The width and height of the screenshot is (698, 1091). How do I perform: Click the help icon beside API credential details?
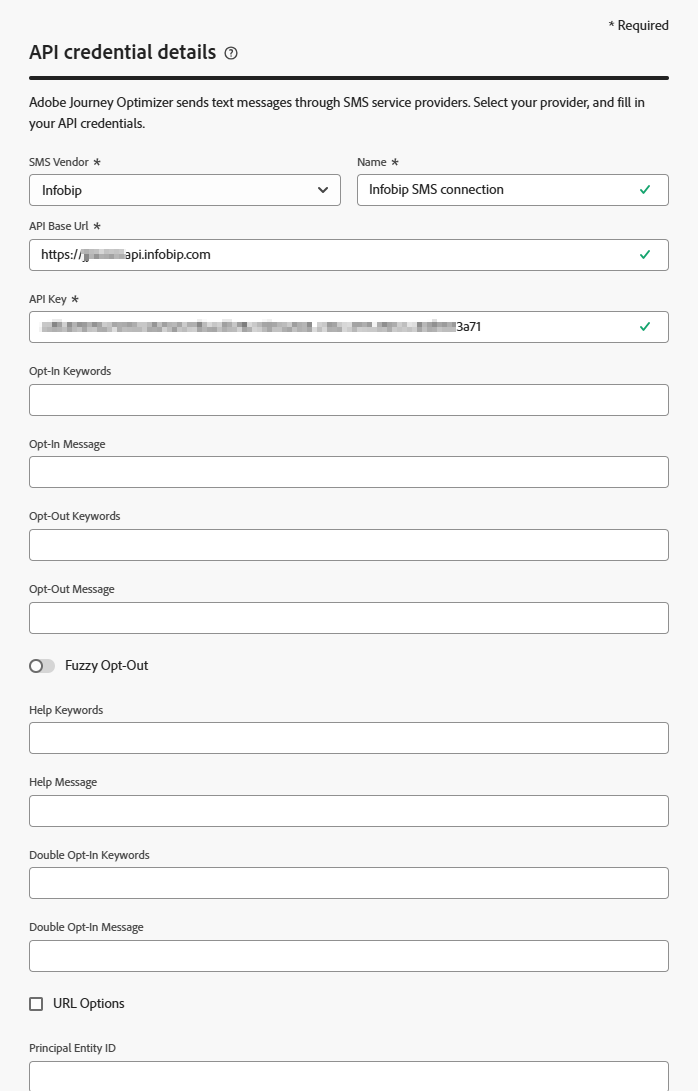click(x=231, y=54)
